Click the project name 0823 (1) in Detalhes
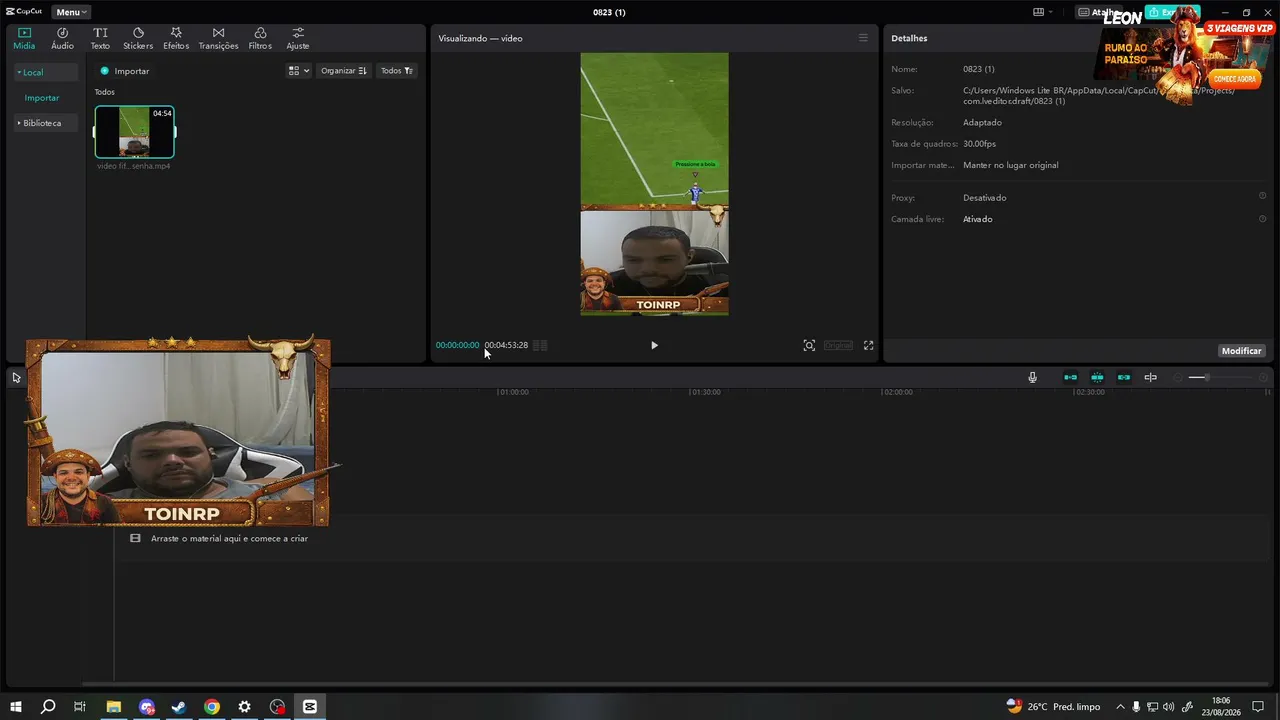 [x=979, y=69]
